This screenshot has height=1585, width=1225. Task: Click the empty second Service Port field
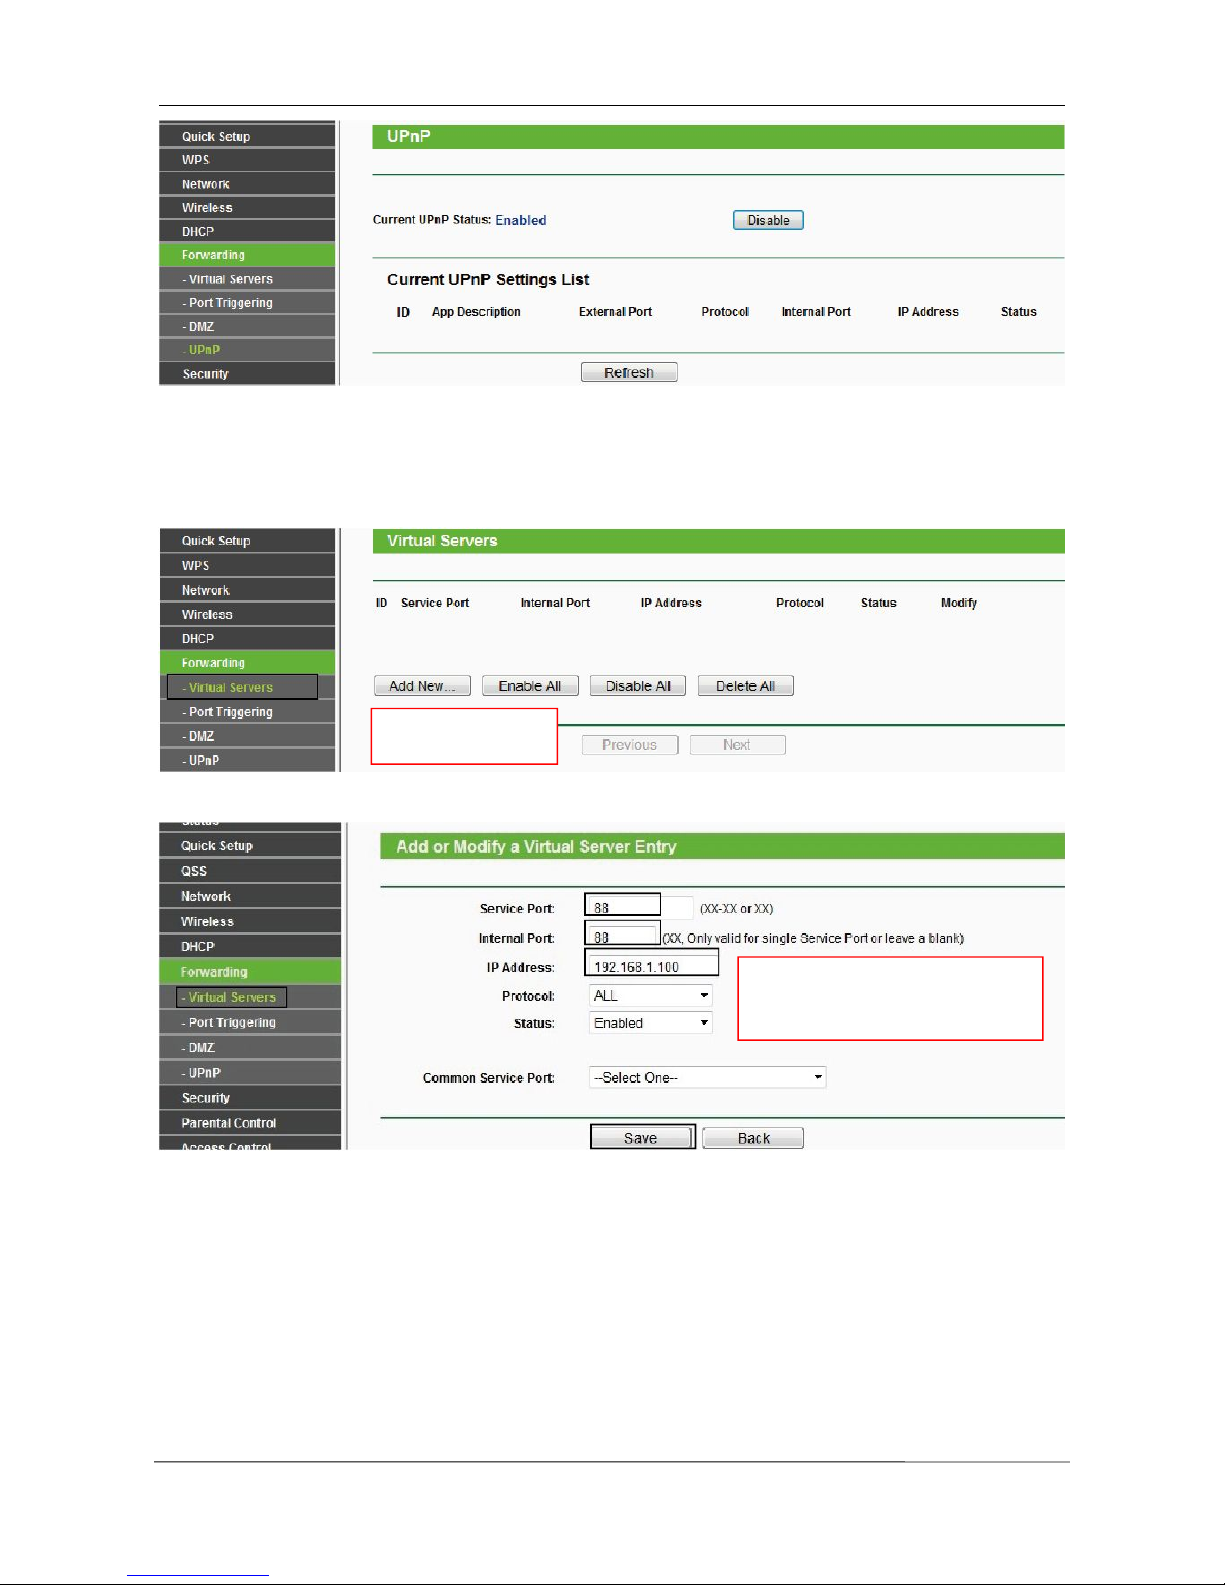click(x=679, y=908)
